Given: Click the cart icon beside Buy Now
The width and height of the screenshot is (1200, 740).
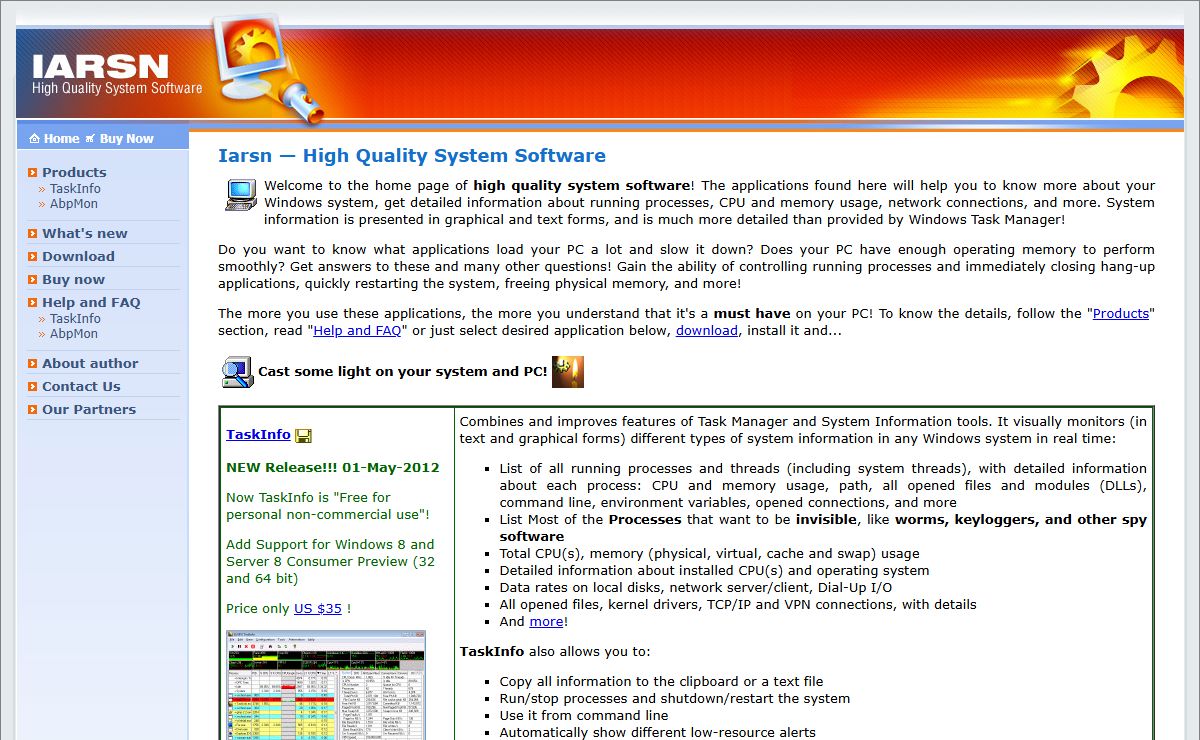Looking at the screenshot, I should coord(90,139).
